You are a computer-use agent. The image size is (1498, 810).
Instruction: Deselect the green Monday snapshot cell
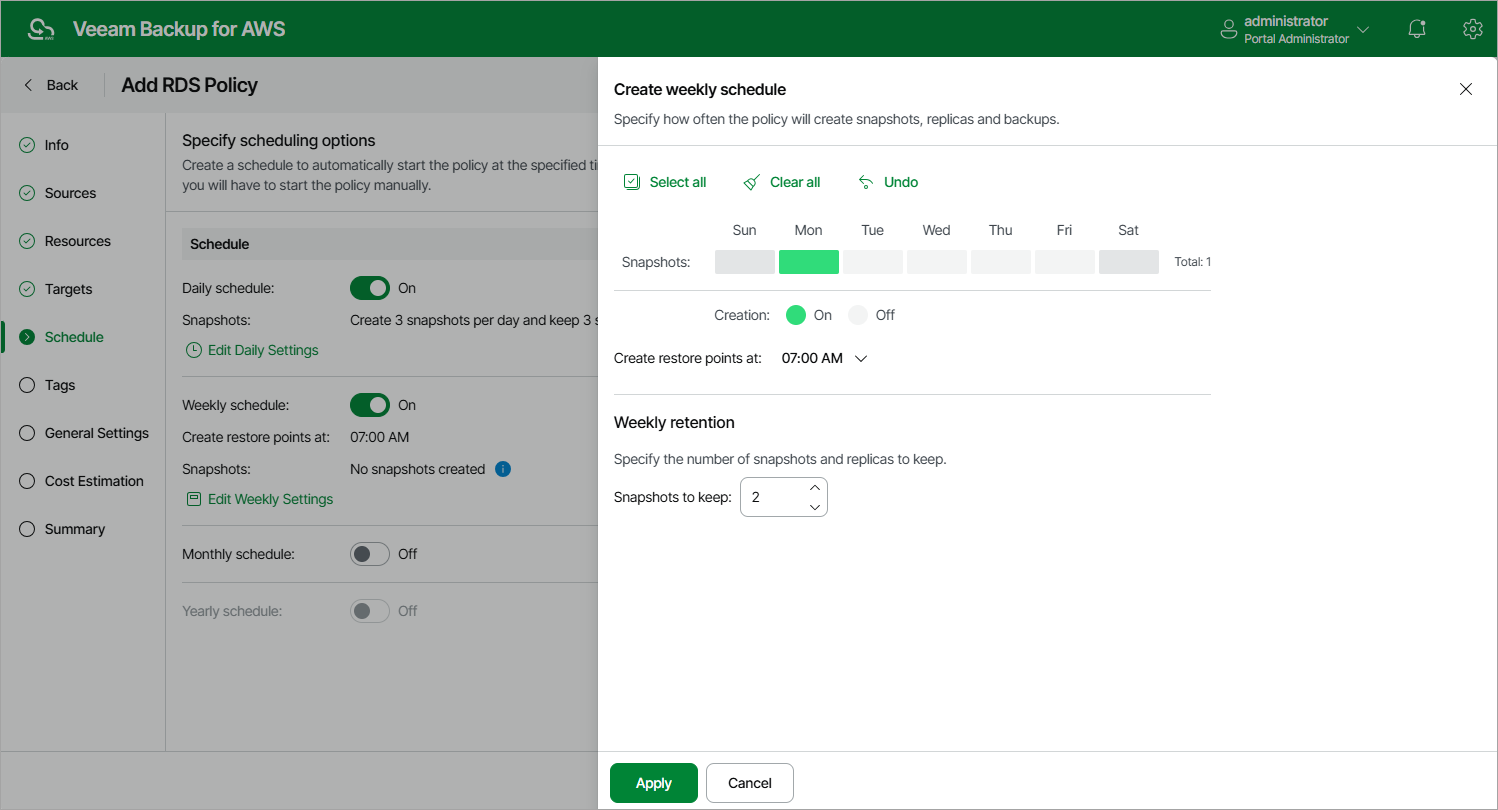point(809,262)
